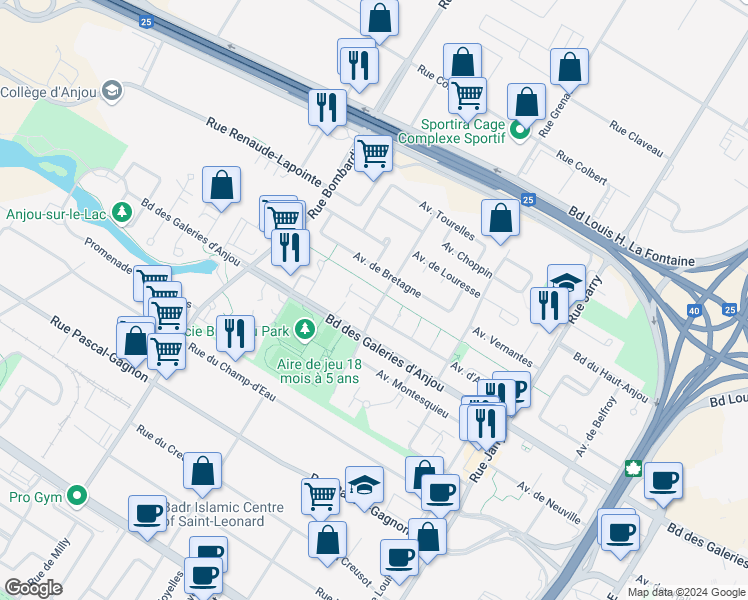748x600 pixels.
Task: Click shopping bag pin left of Rue Grenache label
Action: pos(526,105)
